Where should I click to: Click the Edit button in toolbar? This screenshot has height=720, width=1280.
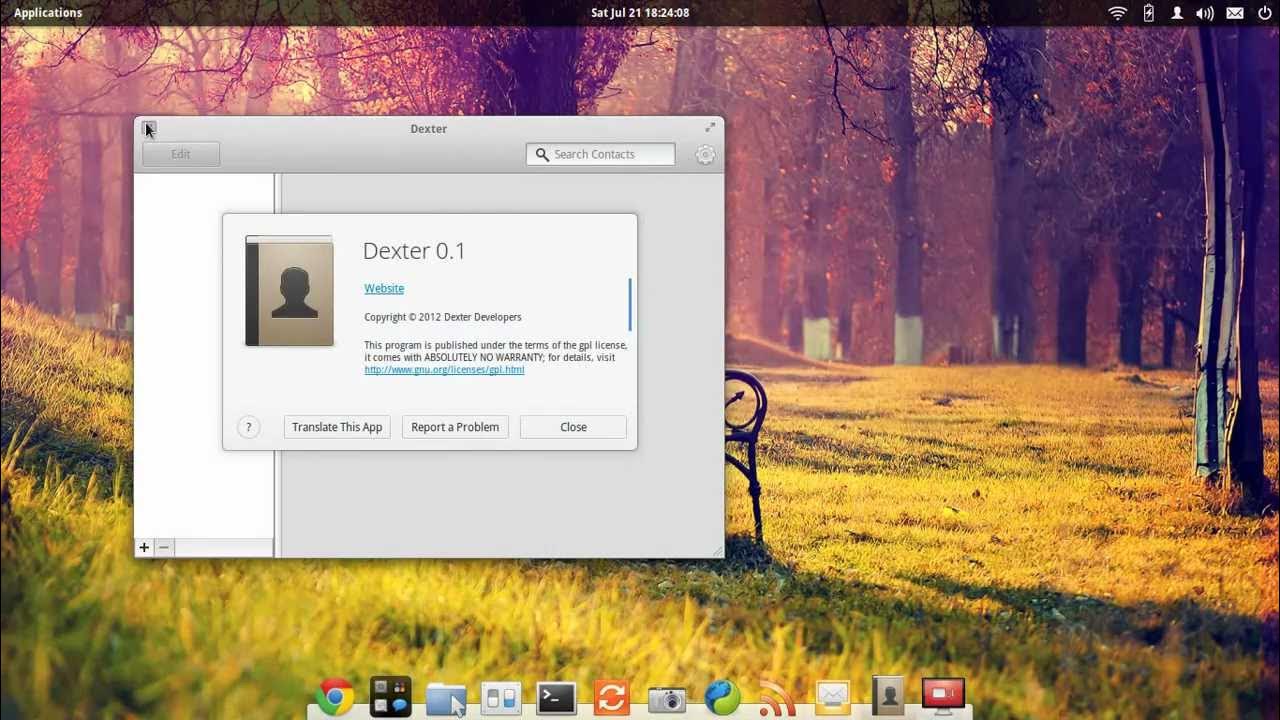[181, 154]
